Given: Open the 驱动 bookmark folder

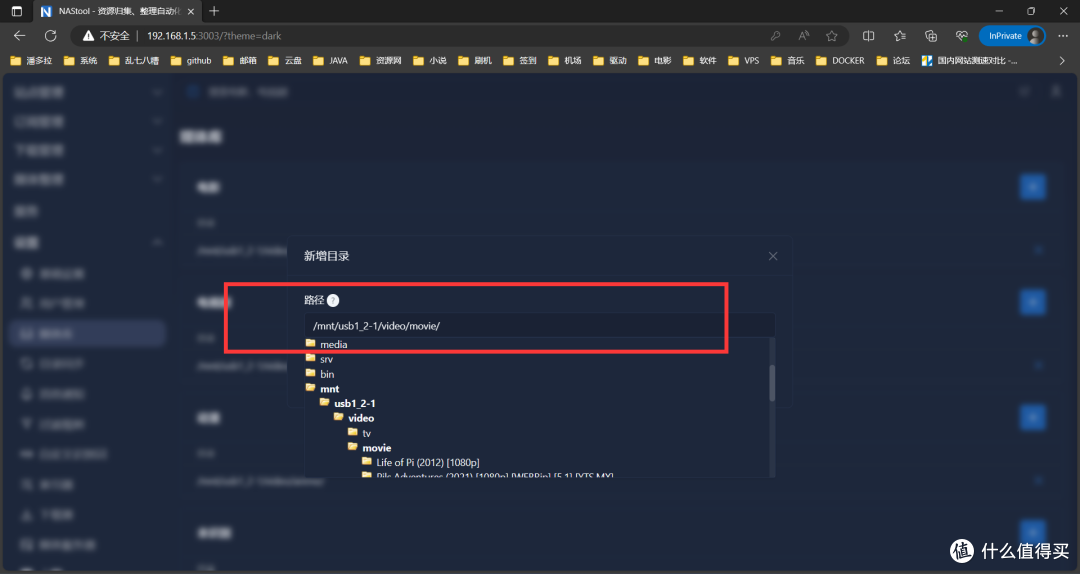Looking at the screenshot, I should pyautogui.click(x=610, y=61).
